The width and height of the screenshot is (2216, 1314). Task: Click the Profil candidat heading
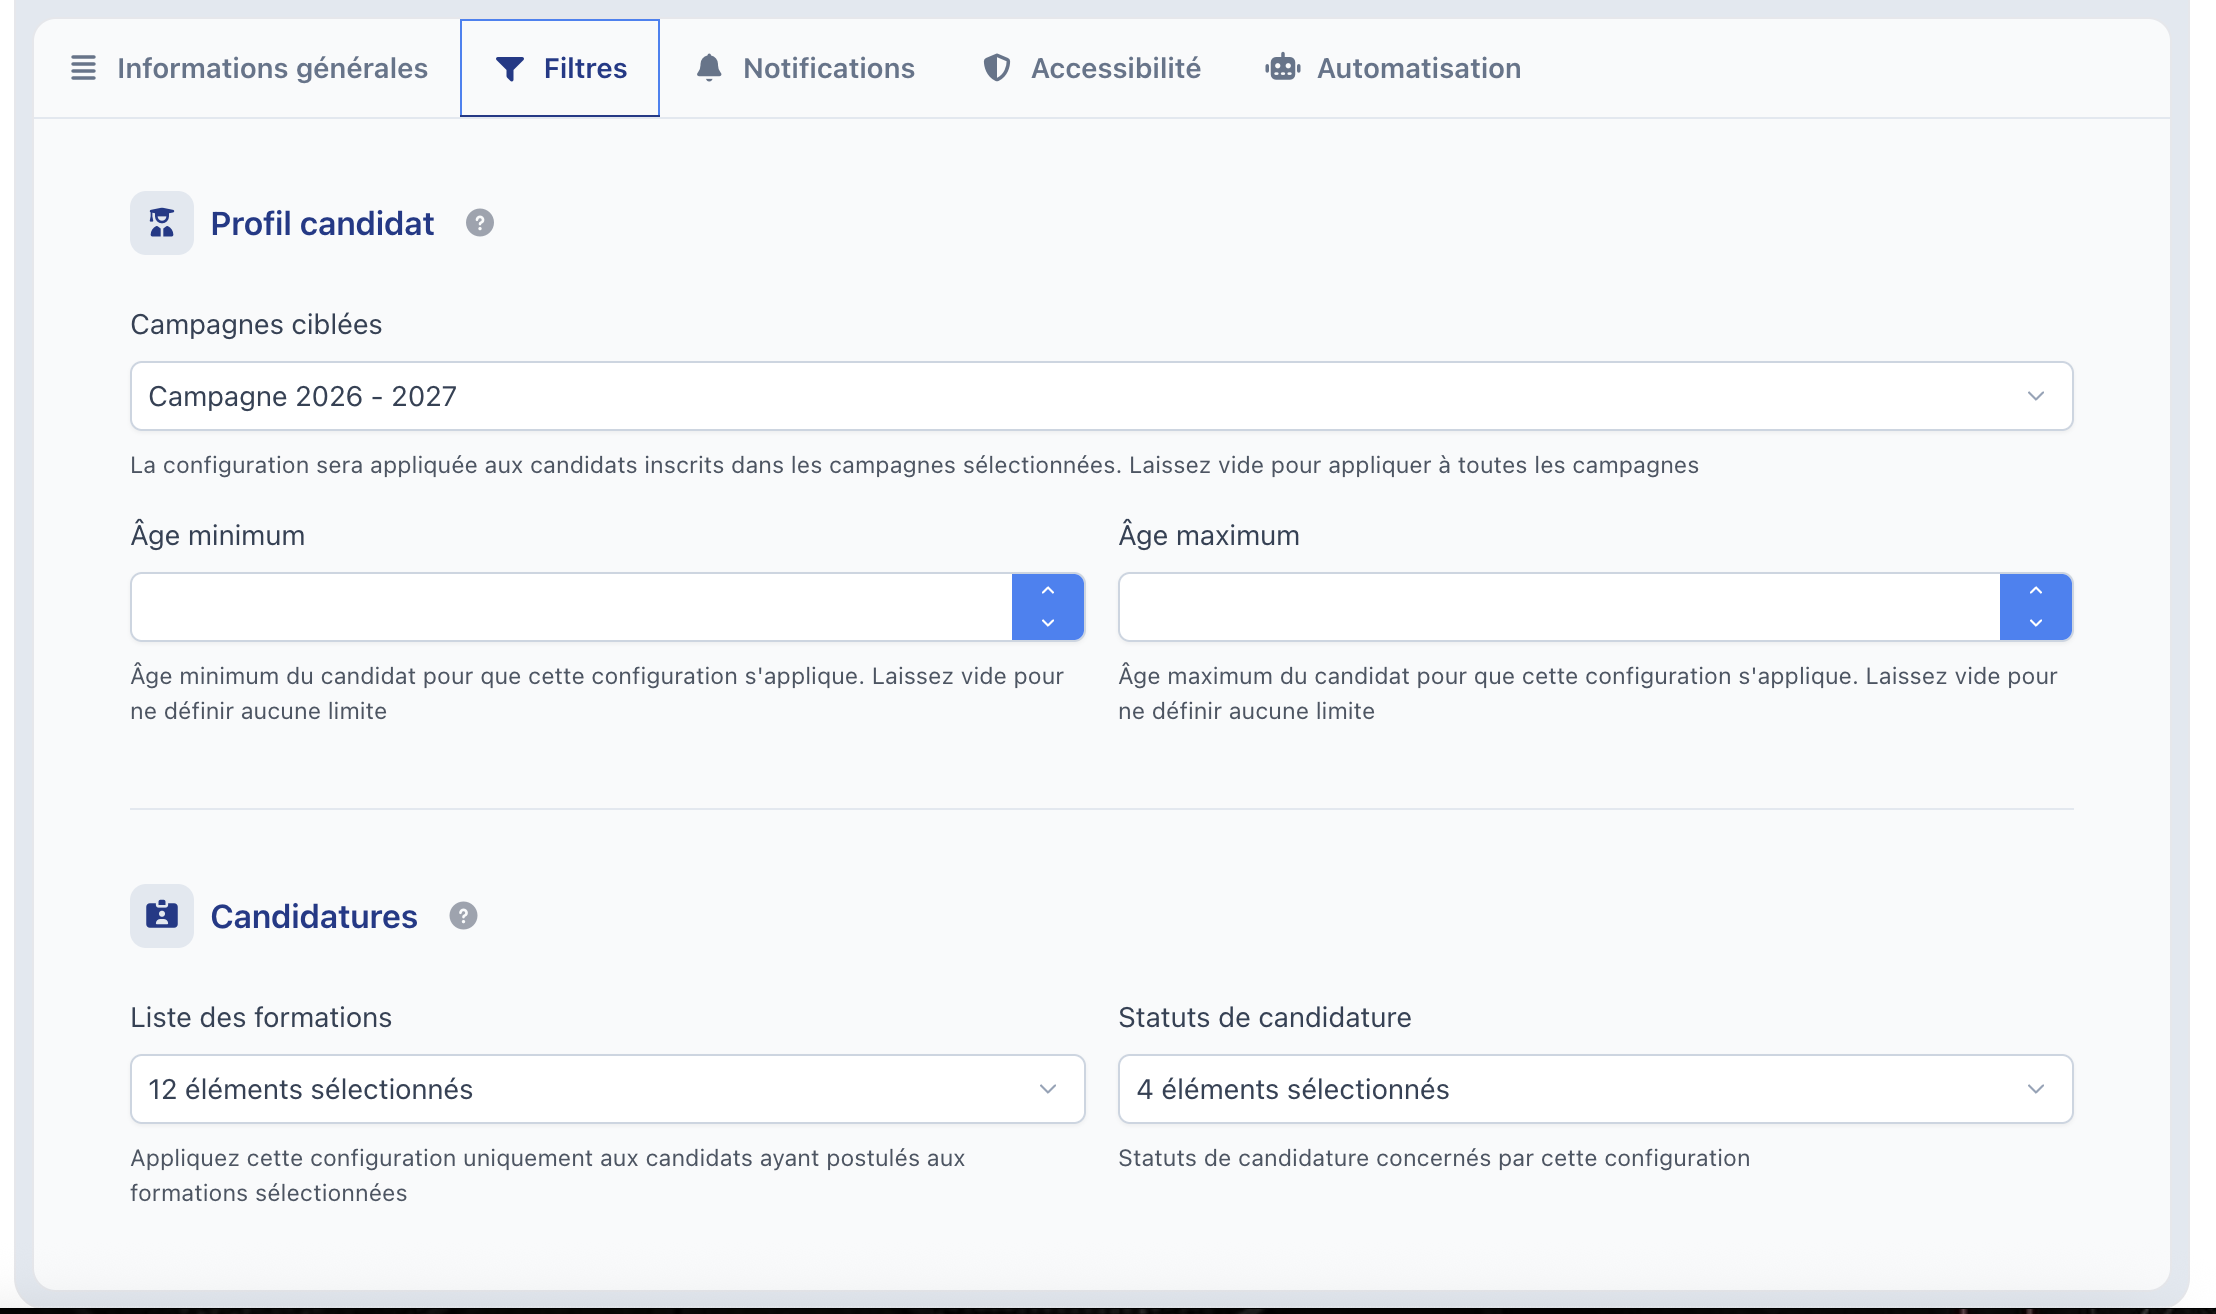pos(322,223)
